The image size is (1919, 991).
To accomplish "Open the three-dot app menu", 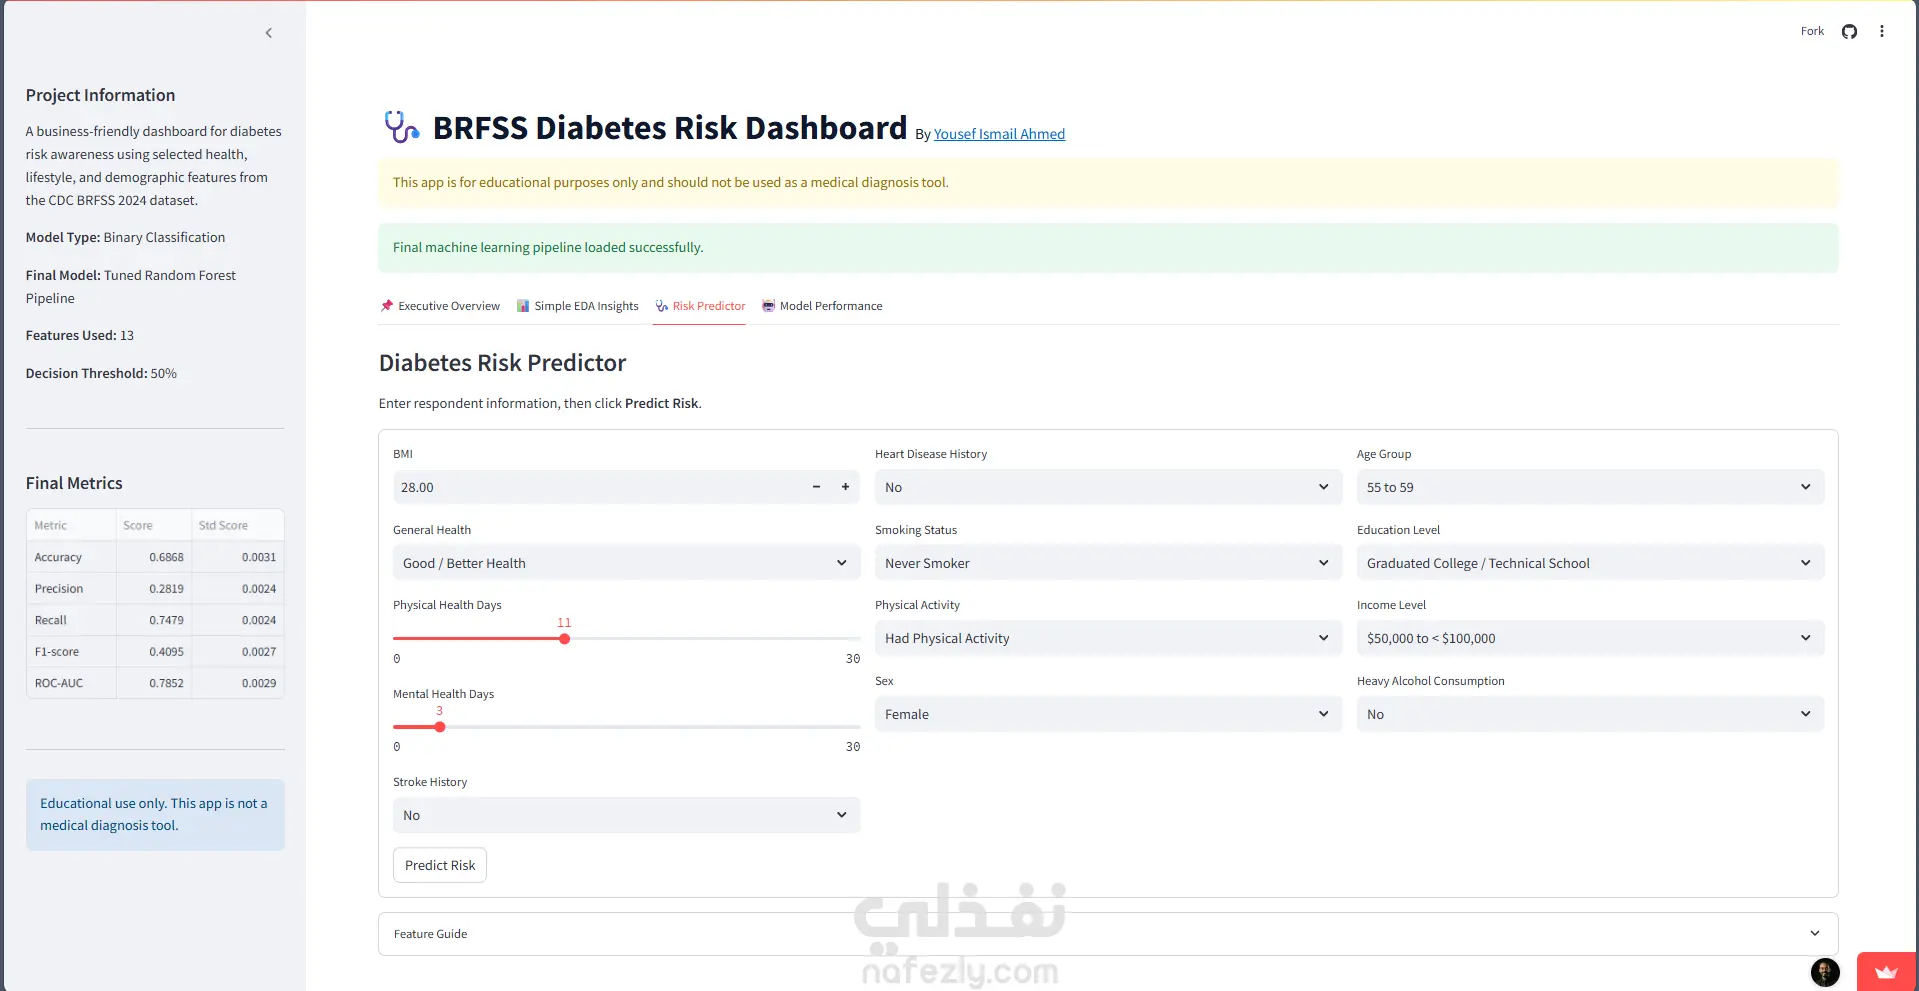I will click(1881, 31).
